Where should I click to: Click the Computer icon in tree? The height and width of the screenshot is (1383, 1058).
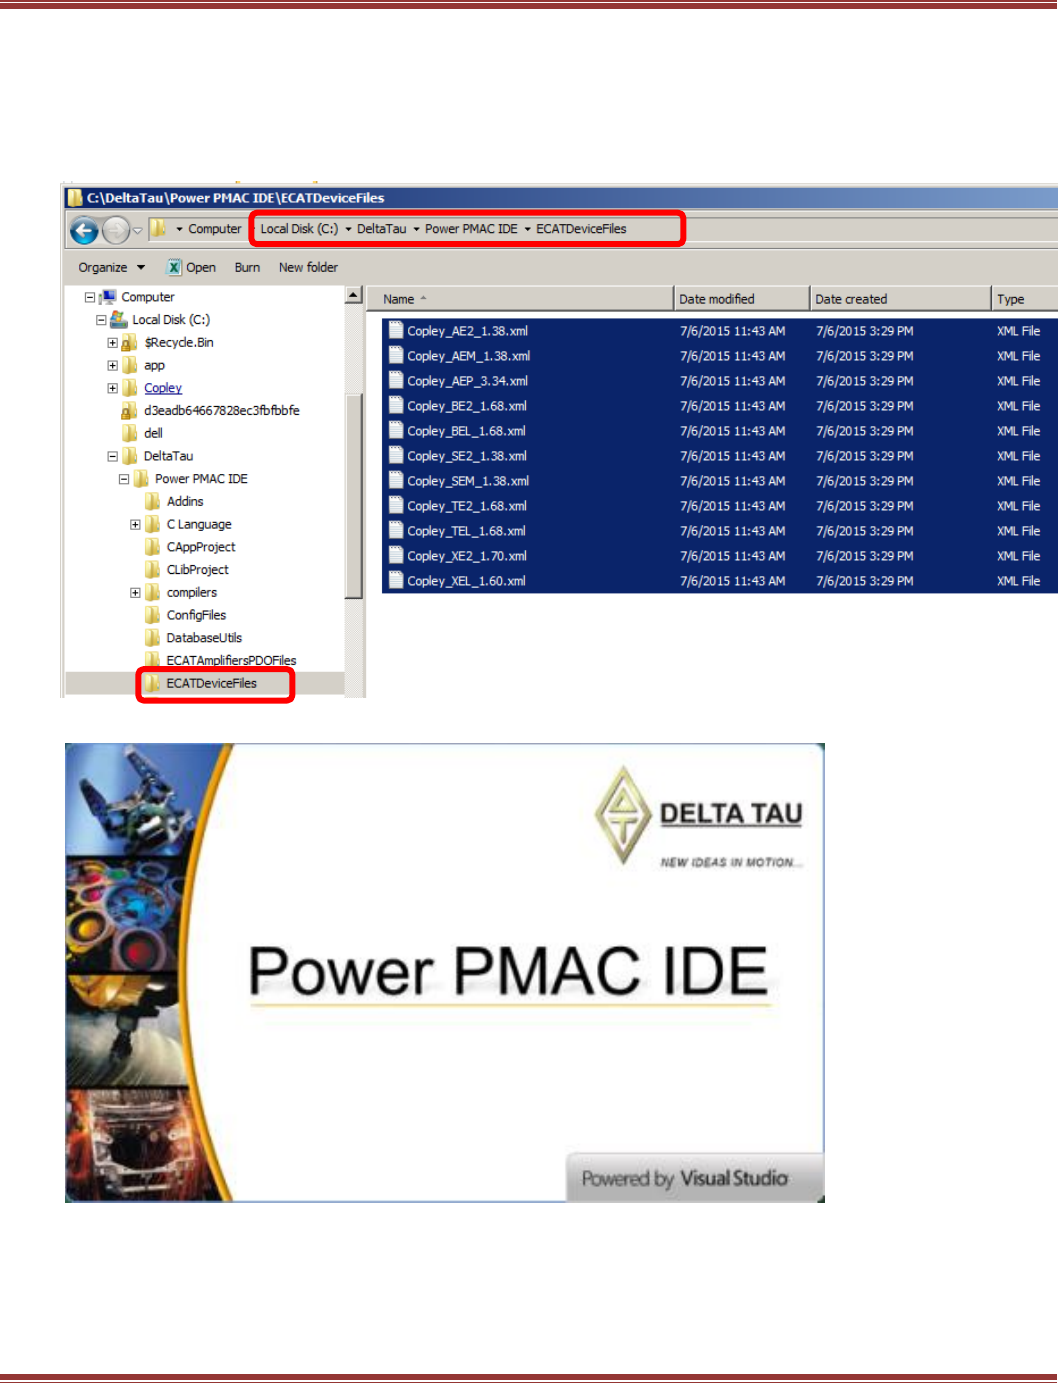click(108, 297)
